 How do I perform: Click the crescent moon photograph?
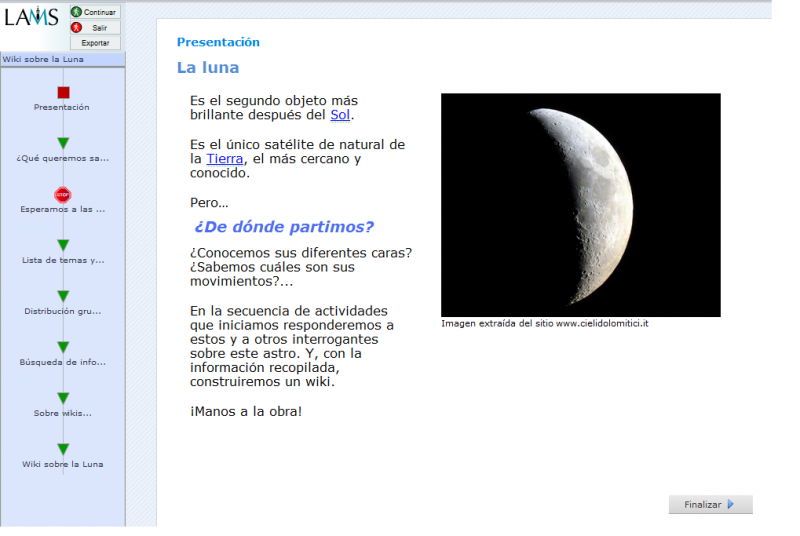click(581, 205)
